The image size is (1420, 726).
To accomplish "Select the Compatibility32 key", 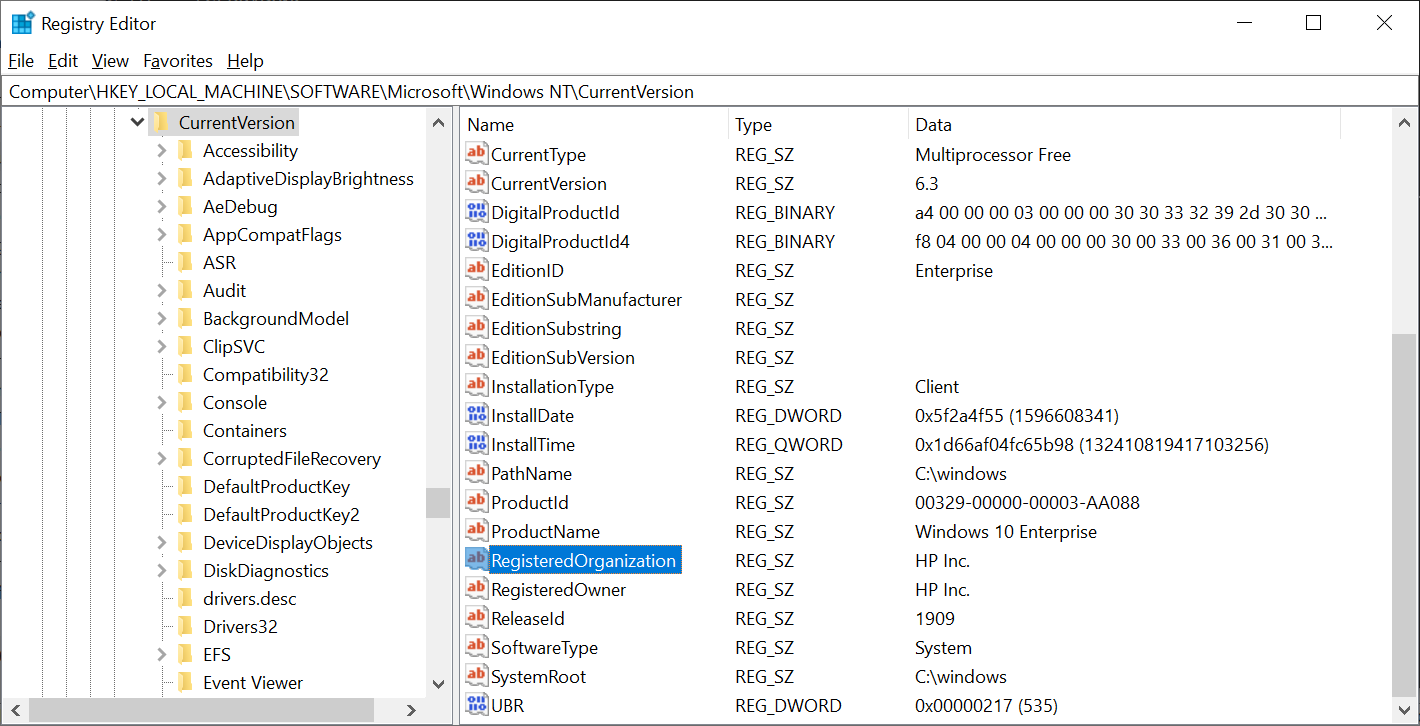I will (x=266, y=374).
